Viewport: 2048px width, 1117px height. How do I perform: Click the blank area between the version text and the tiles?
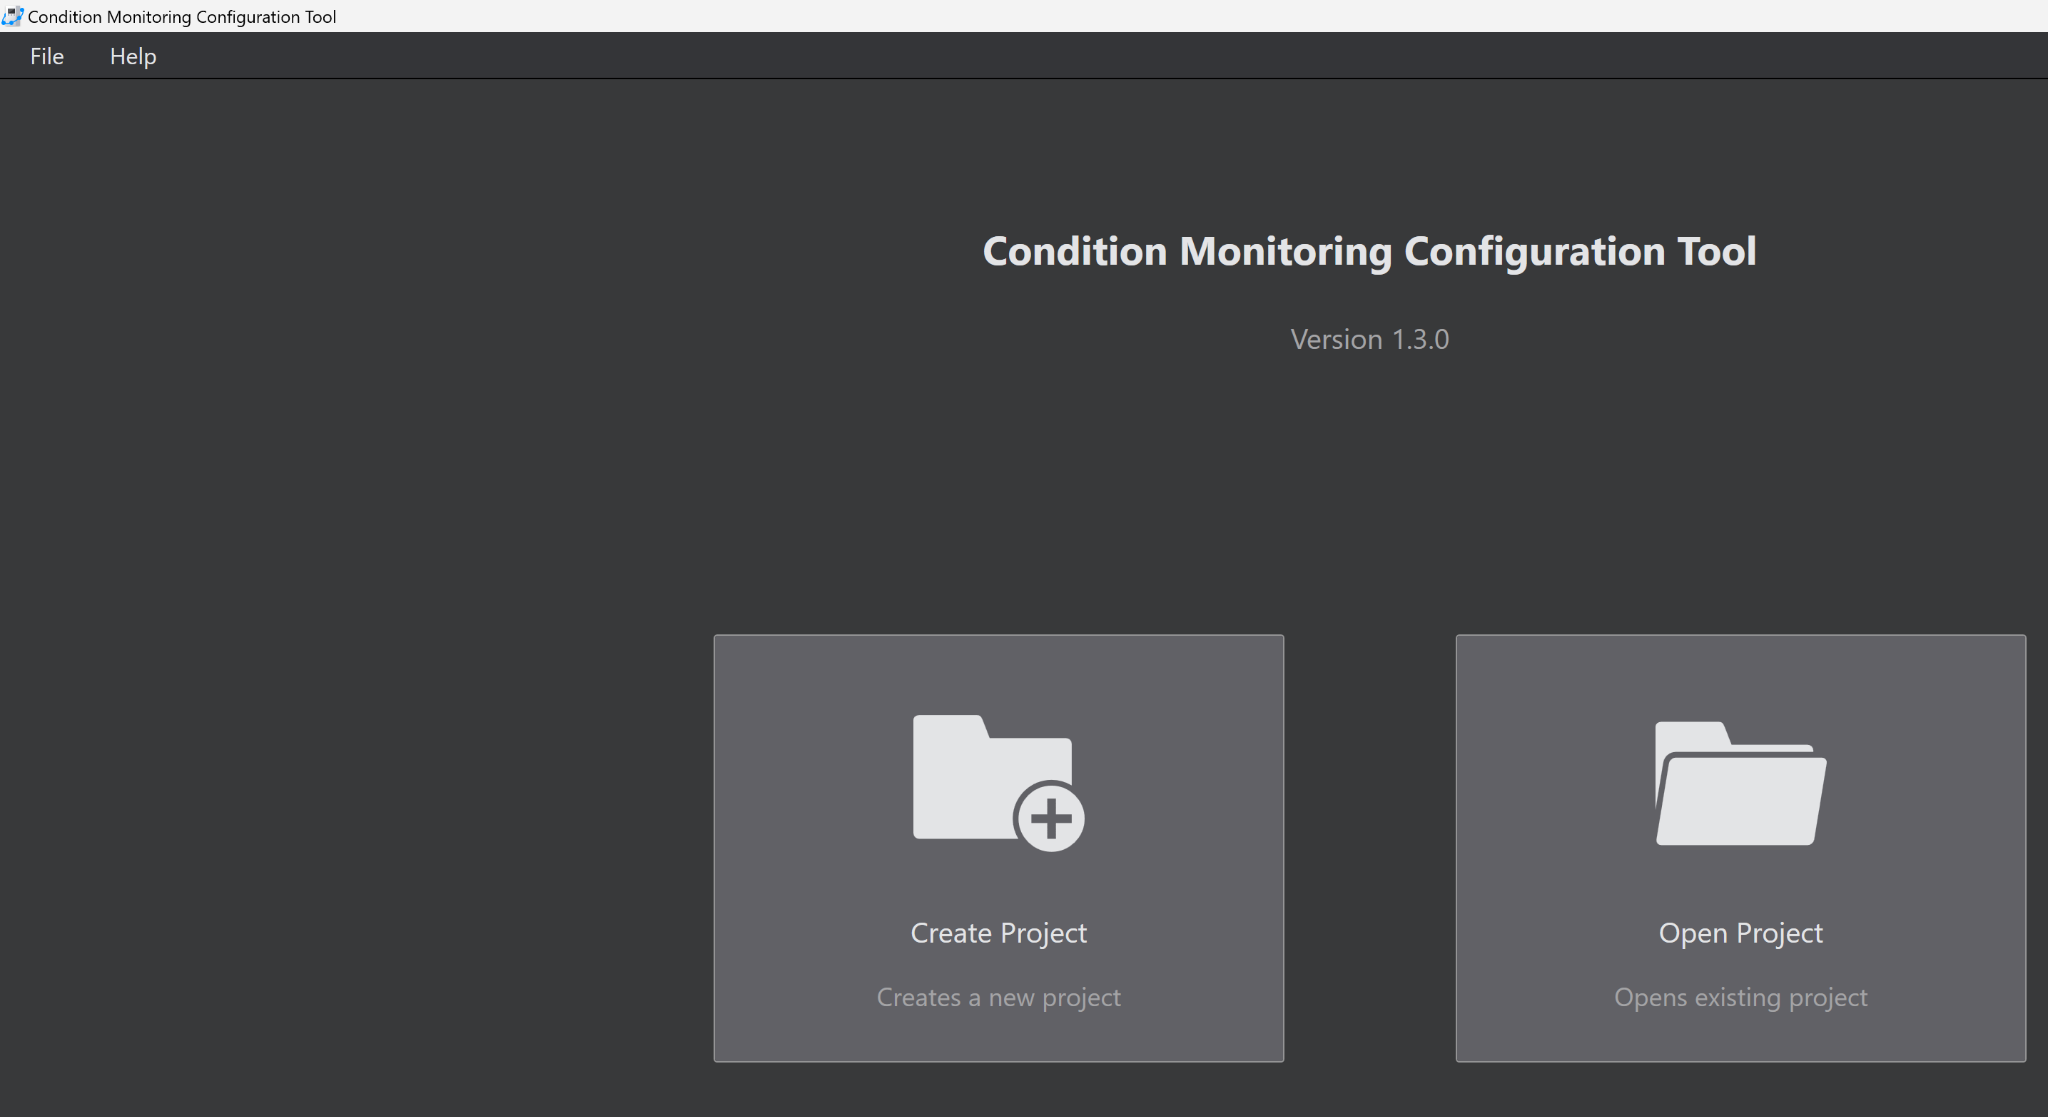coord(1369,490)
